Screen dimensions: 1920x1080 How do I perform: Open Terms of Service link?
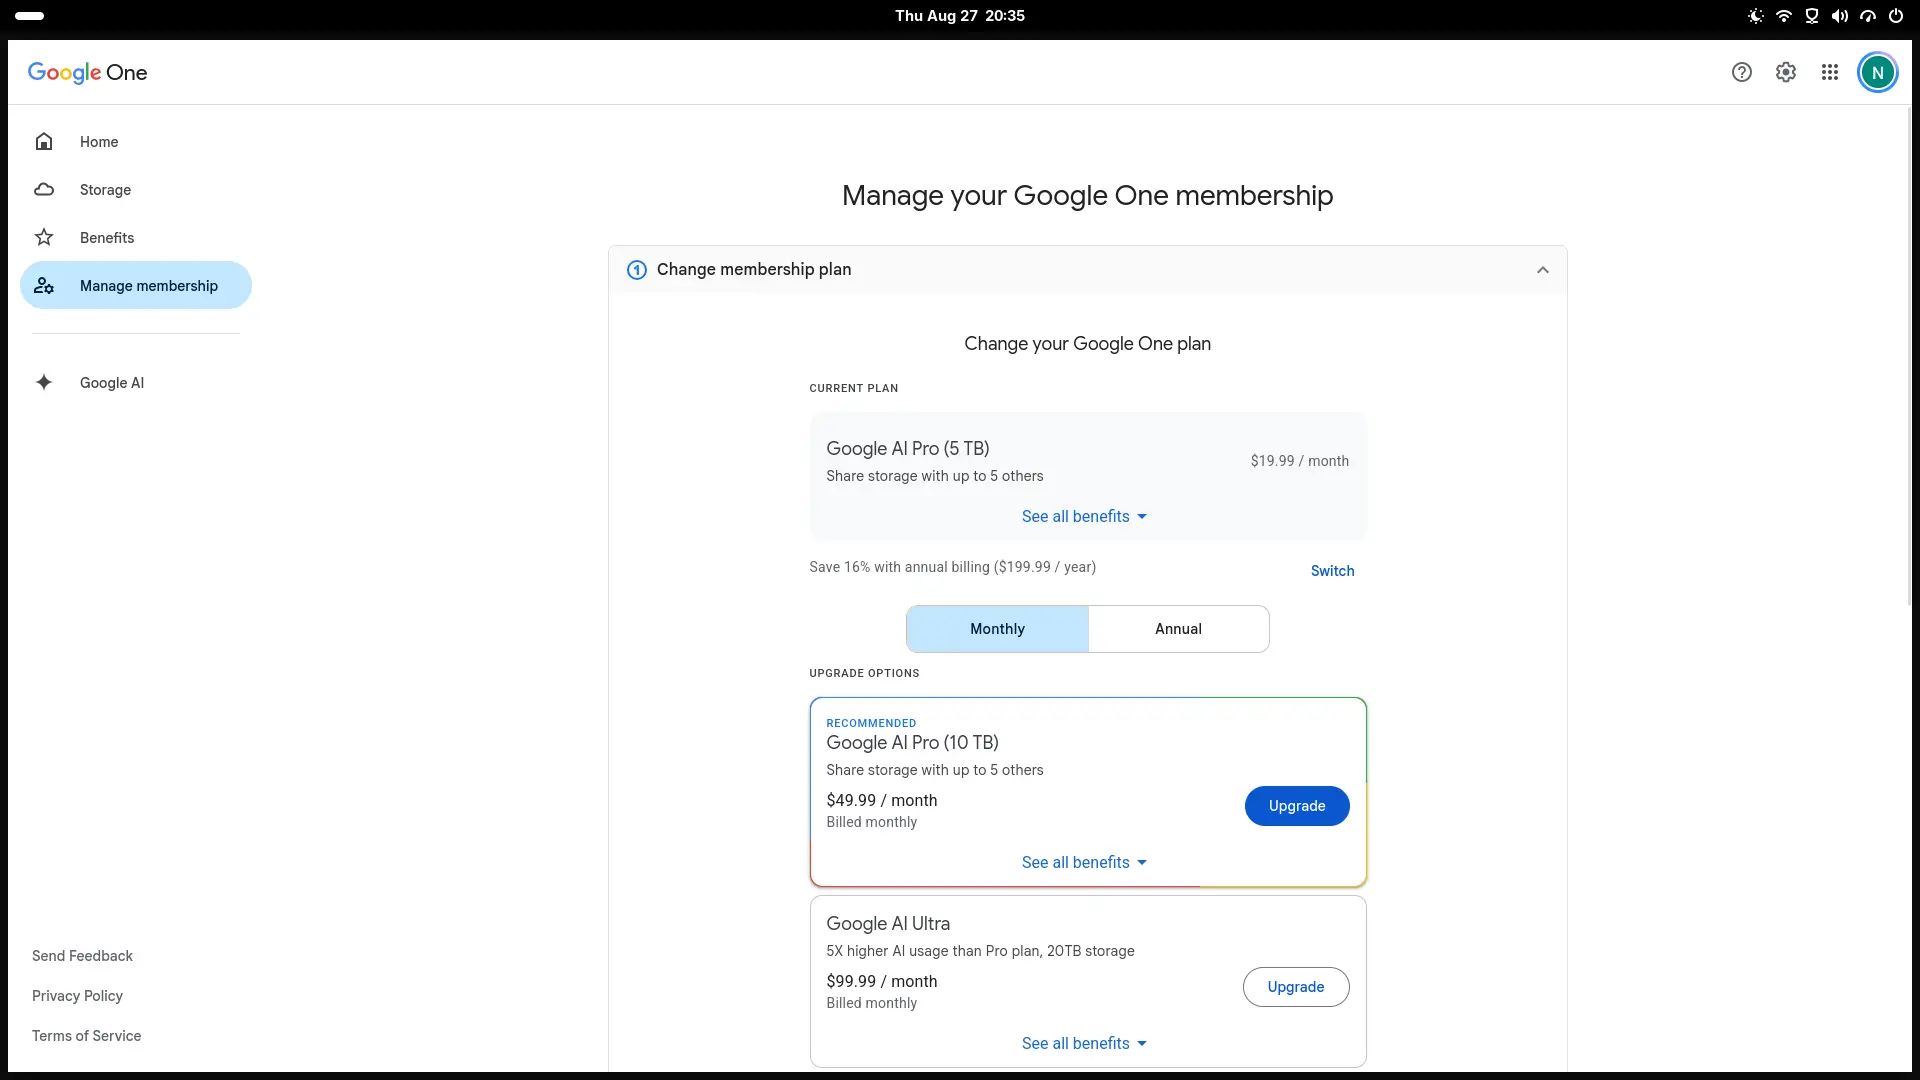tap(86, 1036)
